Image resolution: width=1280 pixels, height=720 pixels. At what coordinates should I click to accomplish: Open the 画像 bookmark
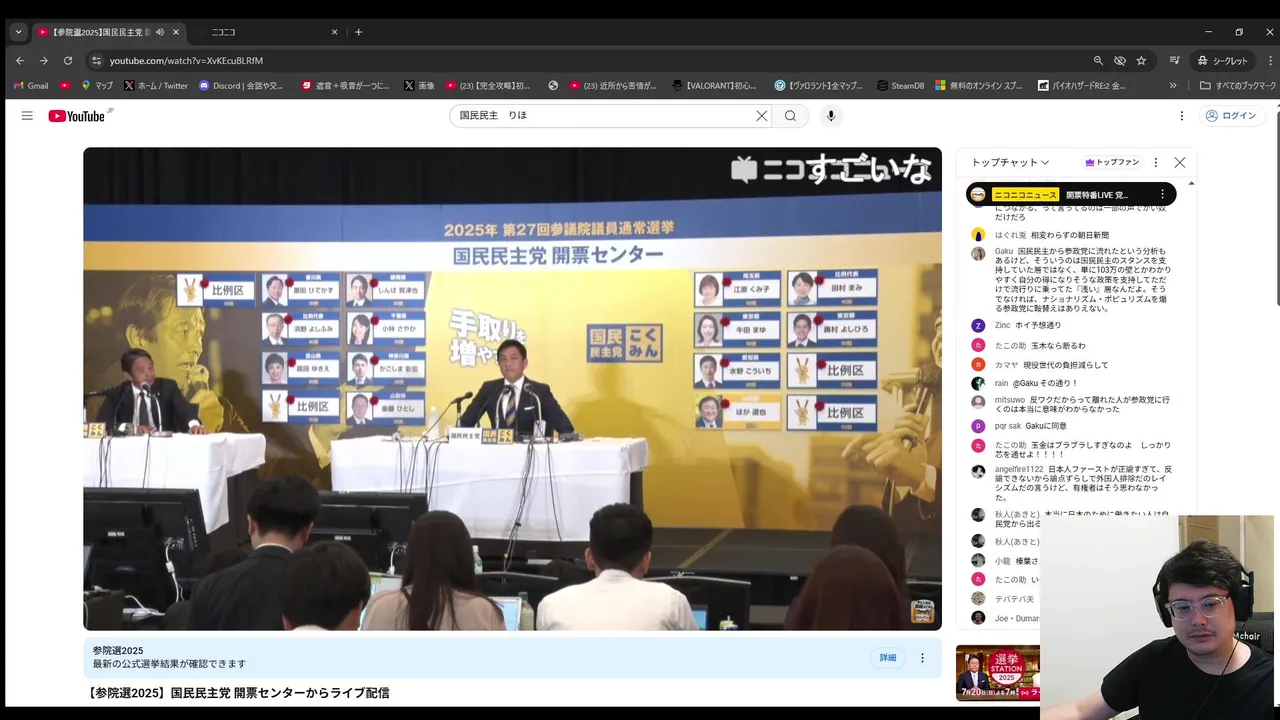(419, 86)
